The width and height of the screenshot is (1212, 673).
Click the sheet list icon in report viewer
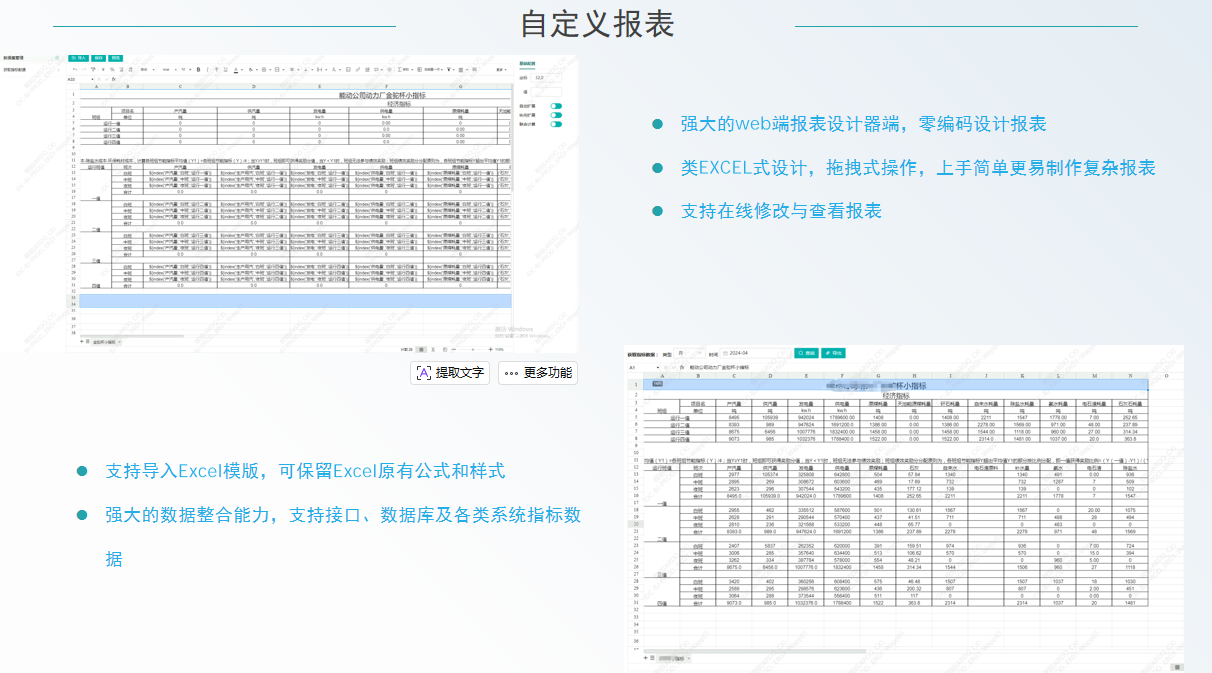click(x=653, y=658)
